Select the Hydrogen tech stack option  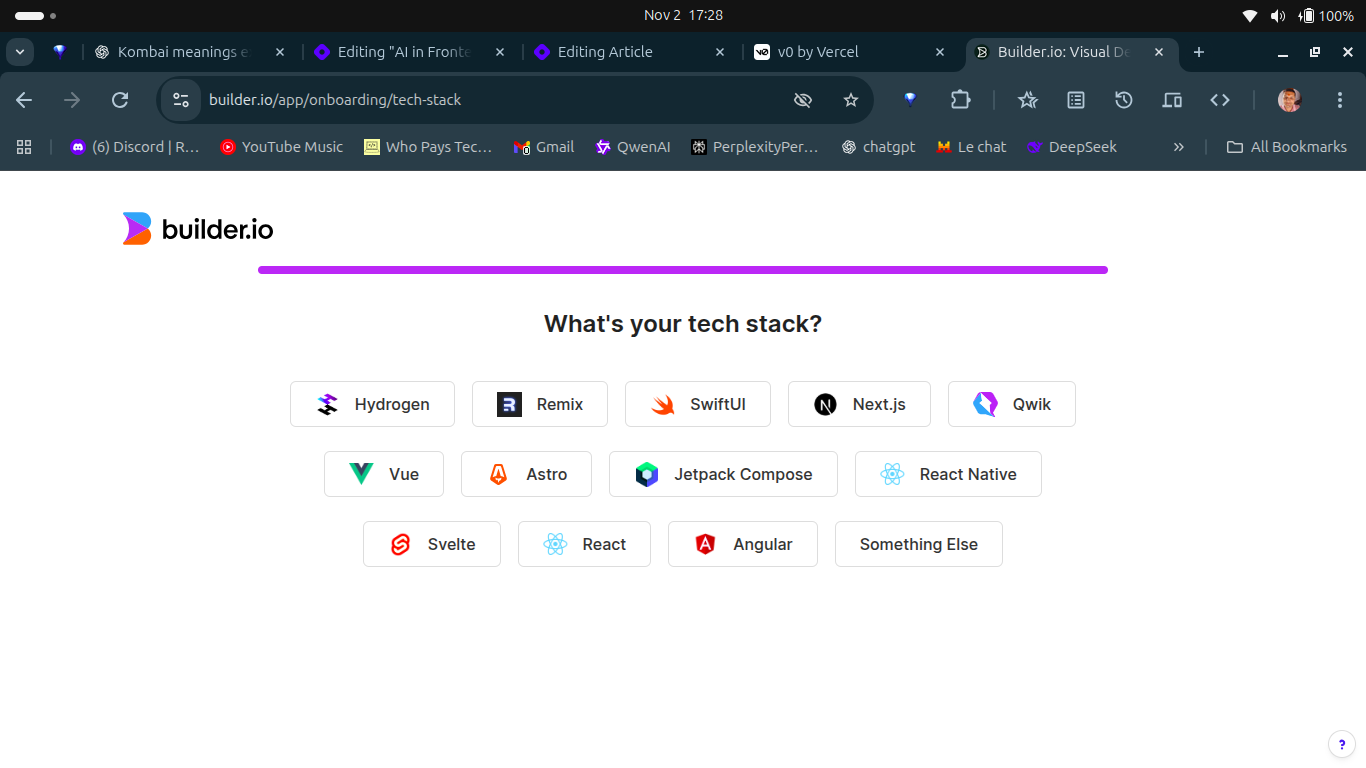point(372,404)
